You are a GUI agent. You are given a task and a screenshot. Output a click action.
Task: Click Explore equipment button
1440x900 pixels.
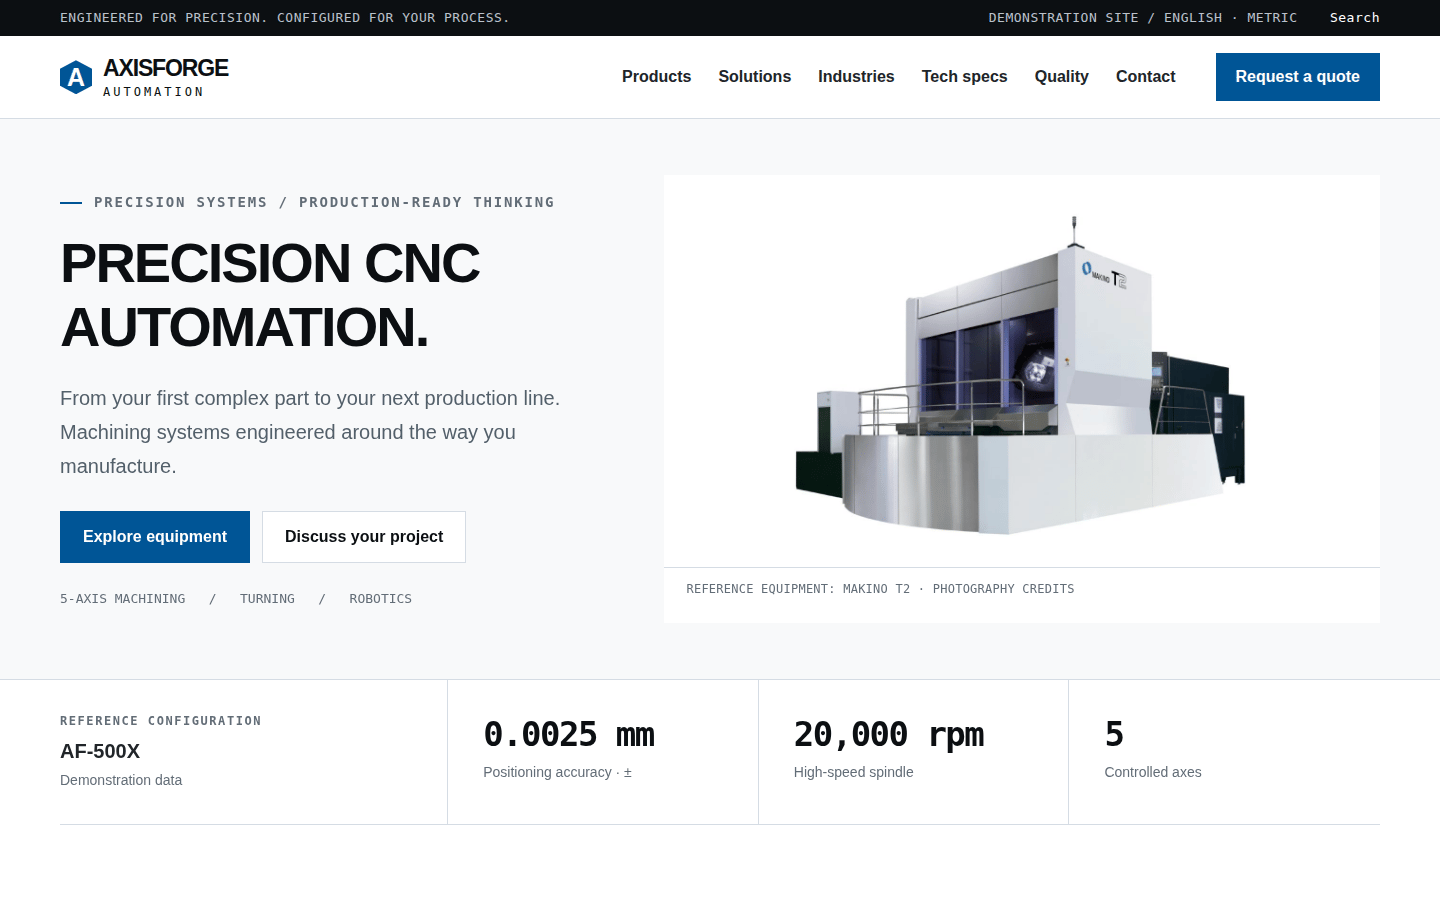tap(155, 537)
